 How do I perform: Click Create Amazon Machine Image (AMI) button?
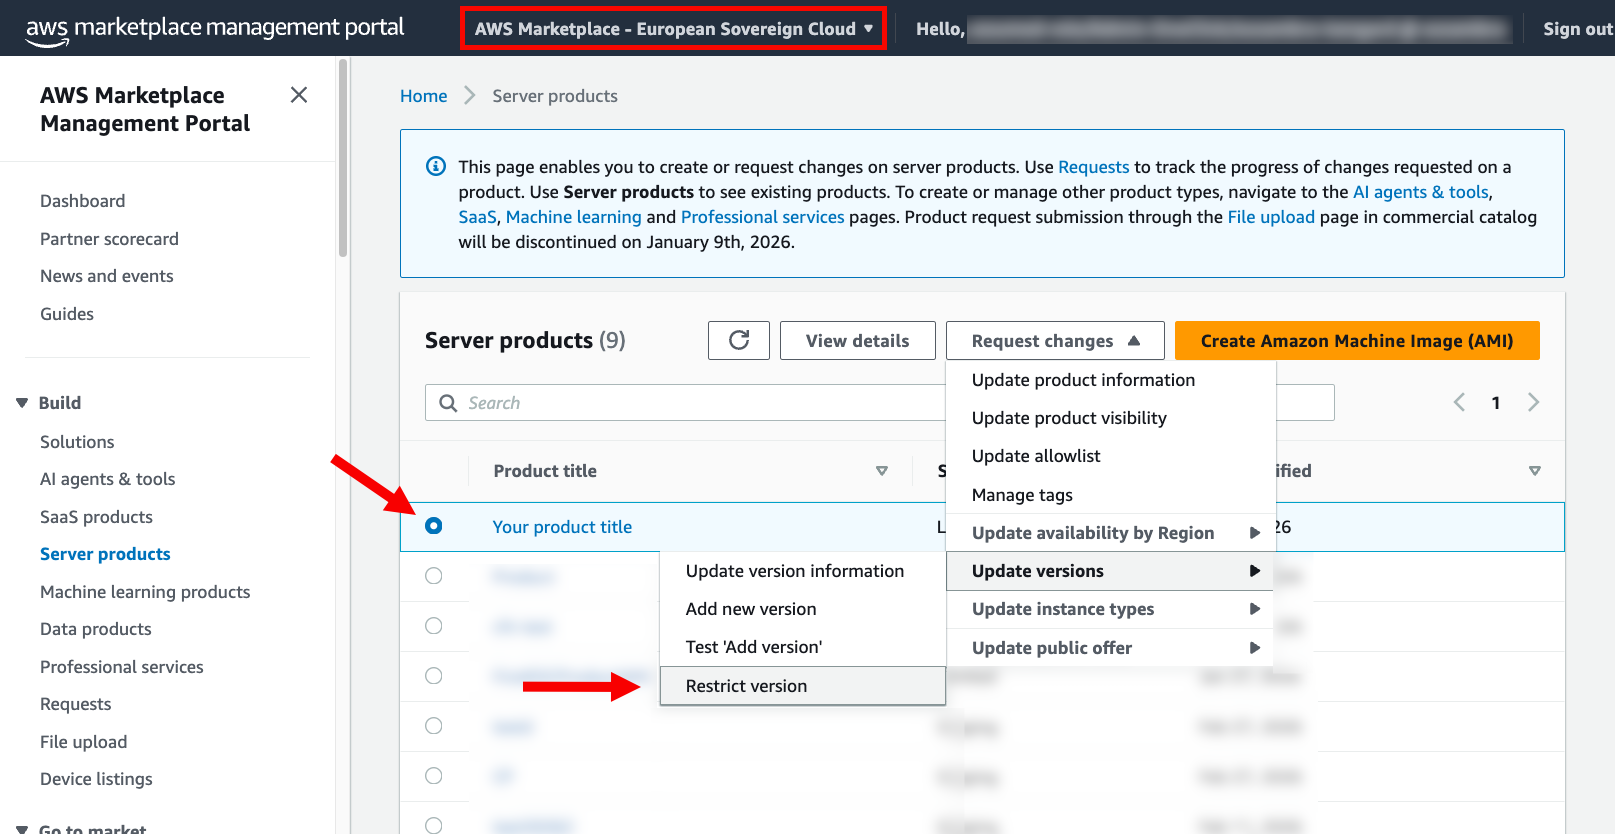(1357, 341)
